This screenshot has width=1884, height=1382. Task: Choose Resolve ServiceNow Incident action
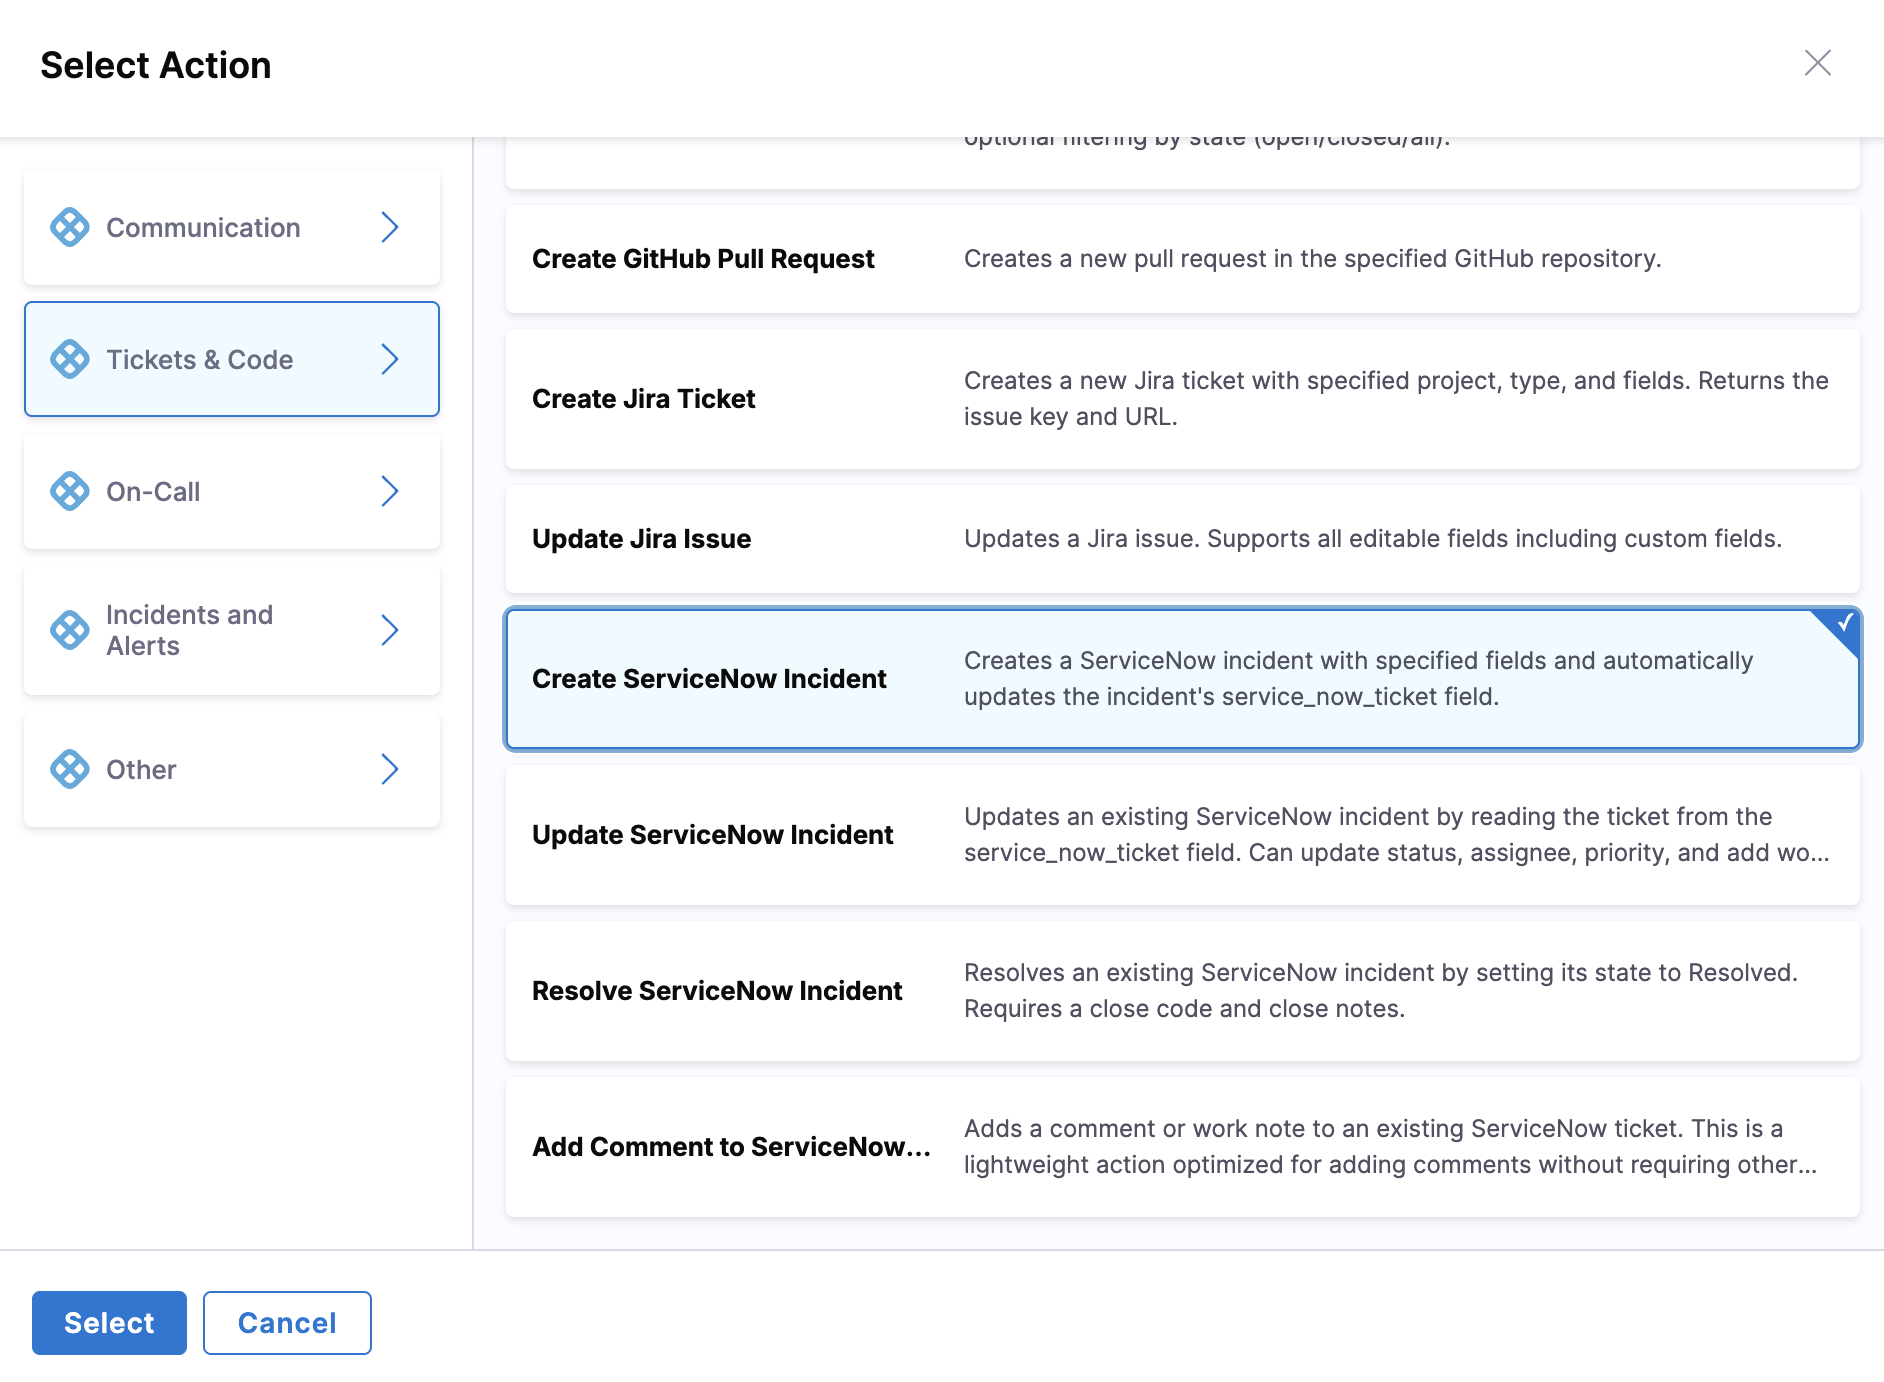(1182, 991)
